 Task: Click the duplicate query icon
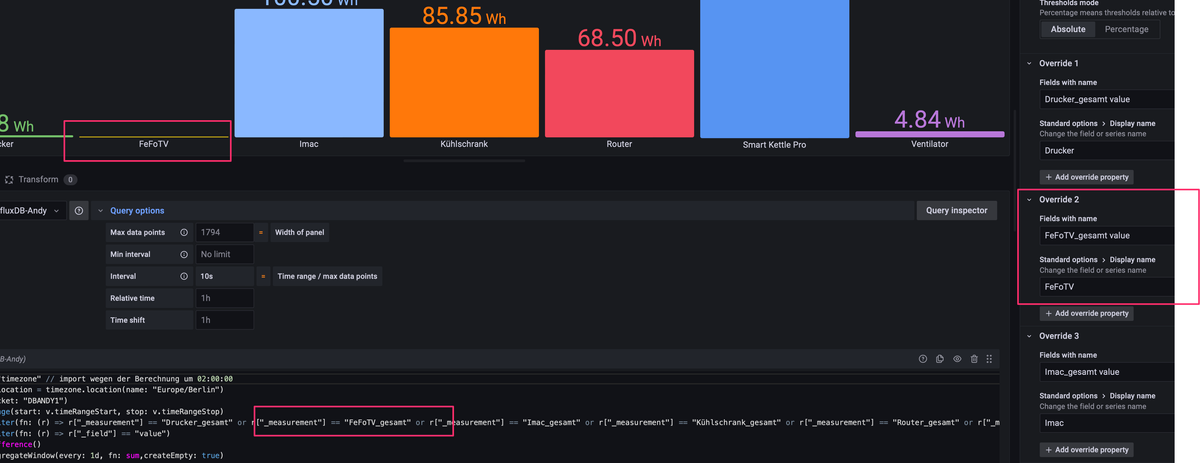[940, 359]
